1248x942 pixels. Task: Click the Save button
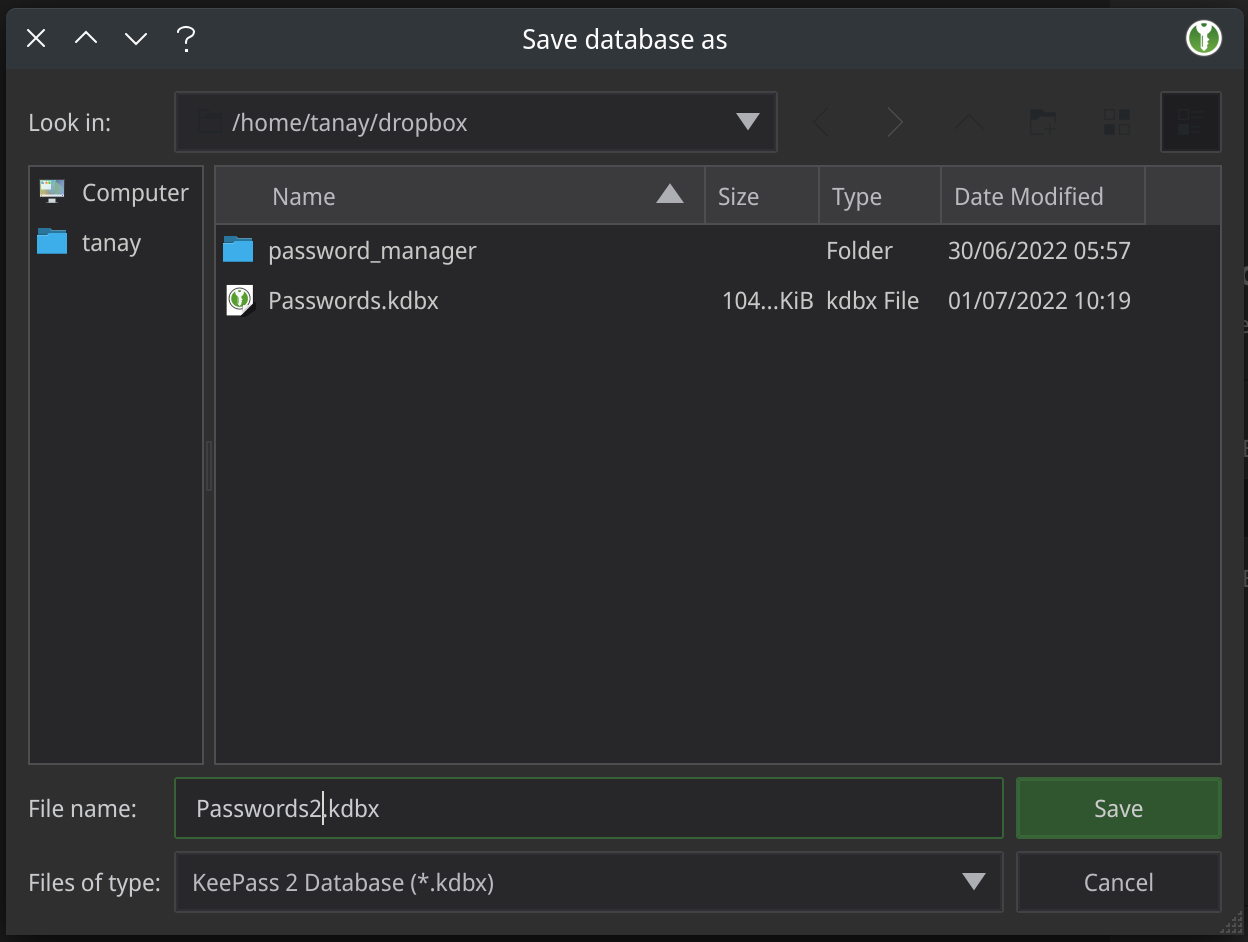1118,808
